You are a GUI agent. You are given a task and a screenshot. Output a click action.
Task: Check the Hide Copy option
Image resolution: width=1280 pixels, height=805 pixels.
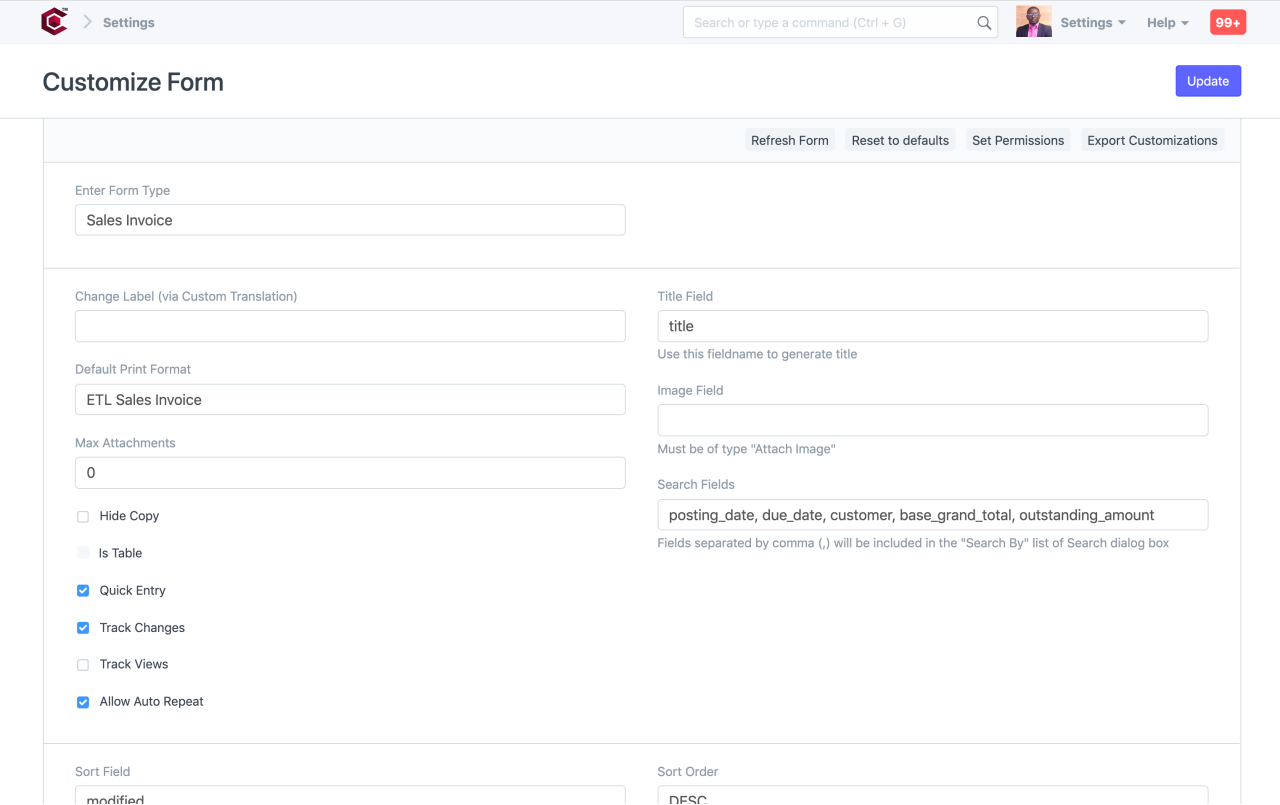[x=82, y=516]
